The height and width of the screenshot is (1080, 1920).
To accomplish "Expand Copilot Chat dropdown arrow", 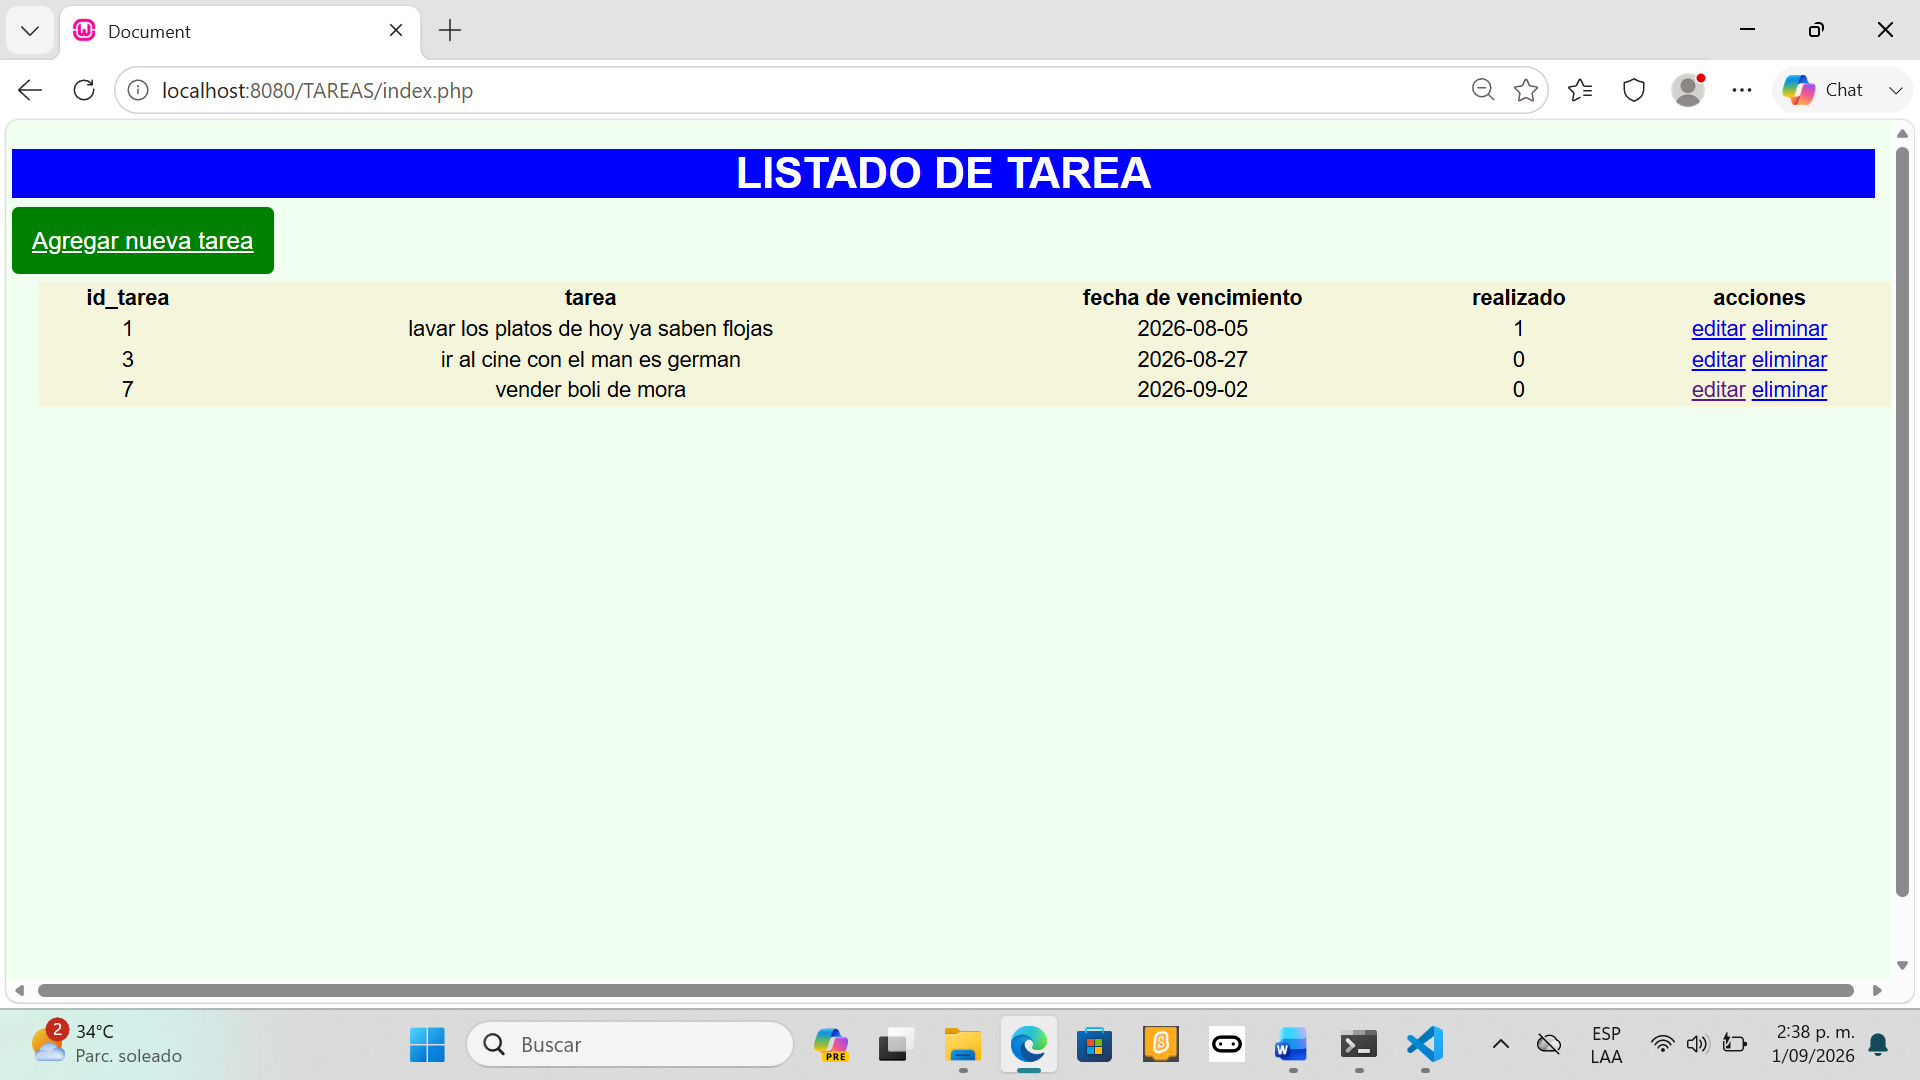I will (x=1895, y=90).
